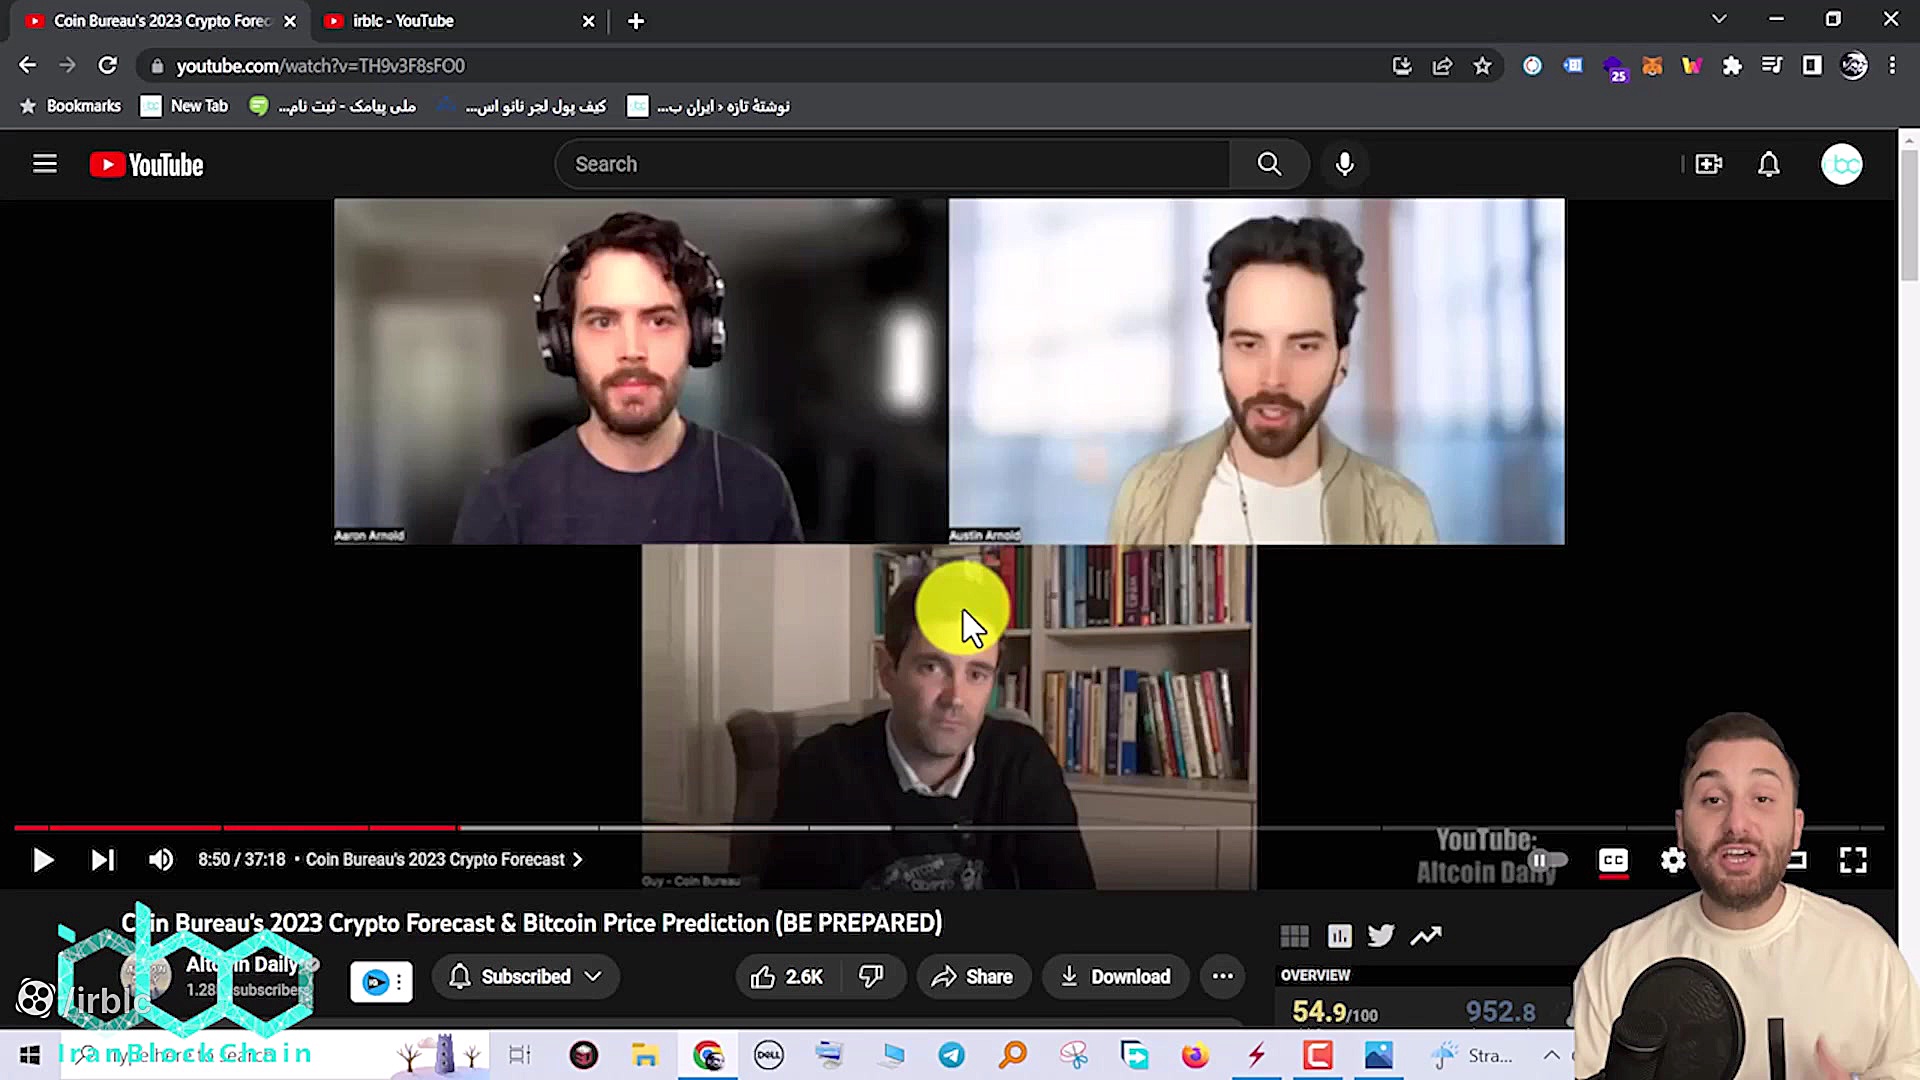Open File Explorer from the taskbar
Image resolution: width=1920 pixels, height=1080 pixels.
coord(645,1055)
